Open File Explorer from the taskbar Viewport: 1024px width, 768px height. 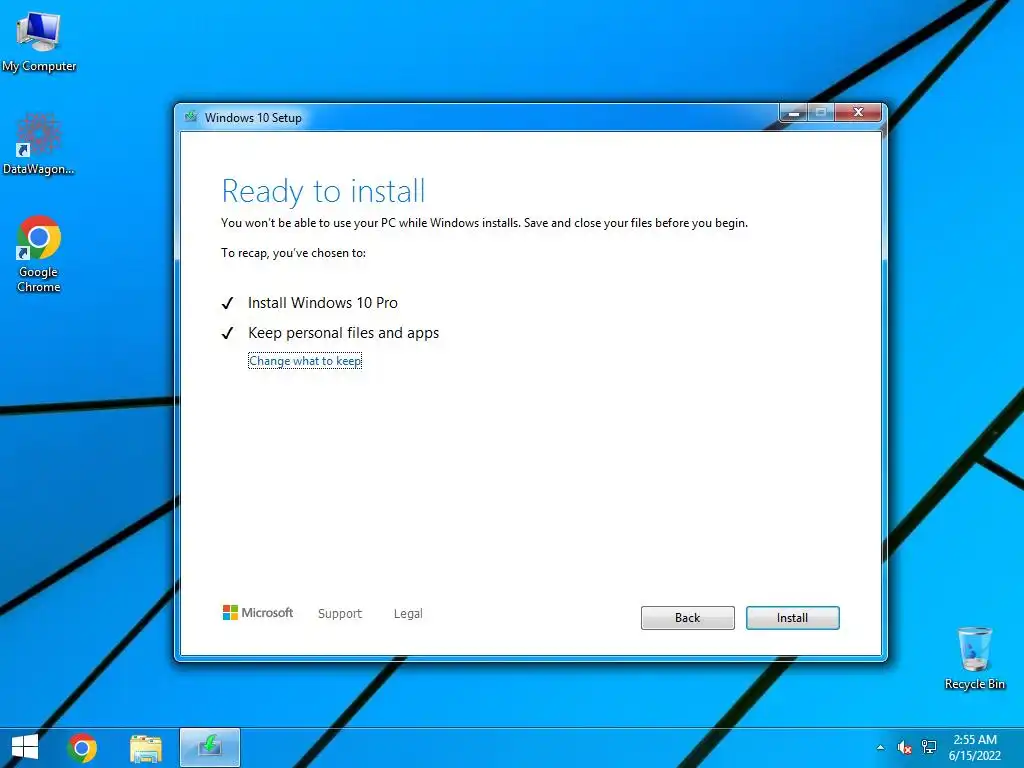[x=146, y=748]
